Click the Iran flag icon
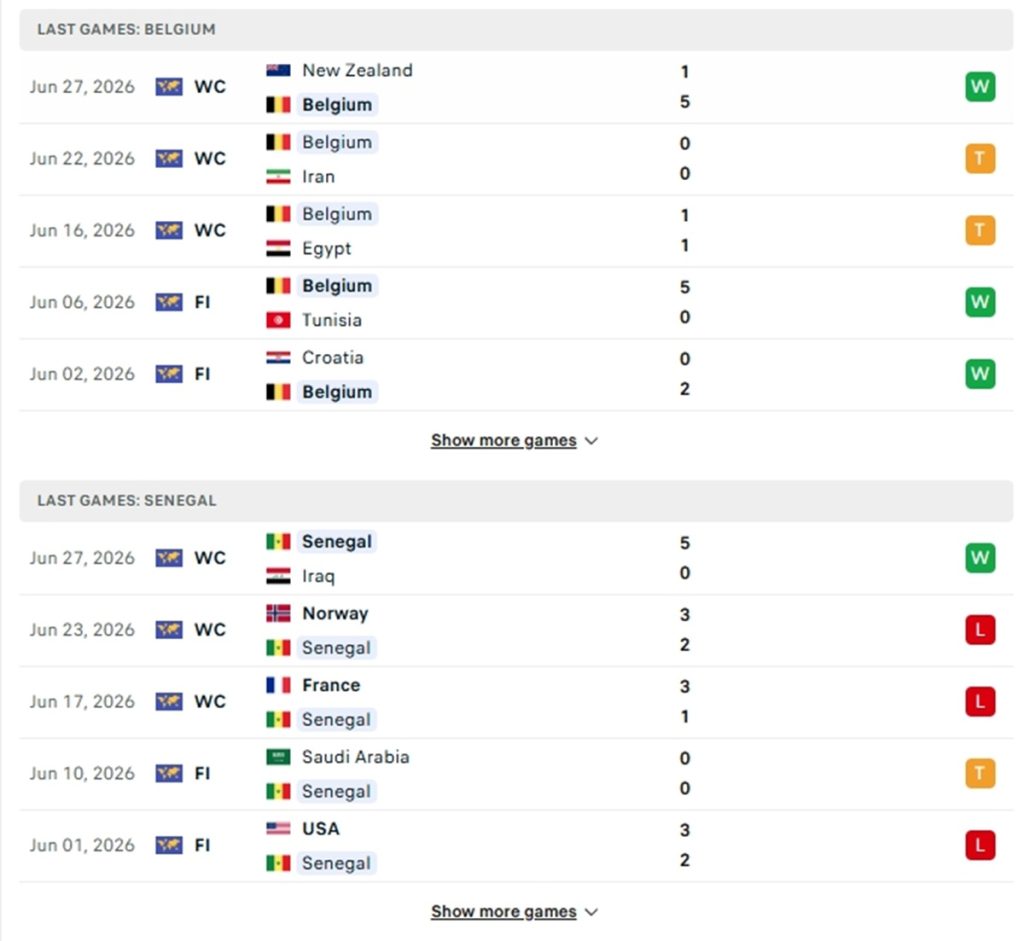The height and width of the screenshot is (941, 1024). point(278,176)
